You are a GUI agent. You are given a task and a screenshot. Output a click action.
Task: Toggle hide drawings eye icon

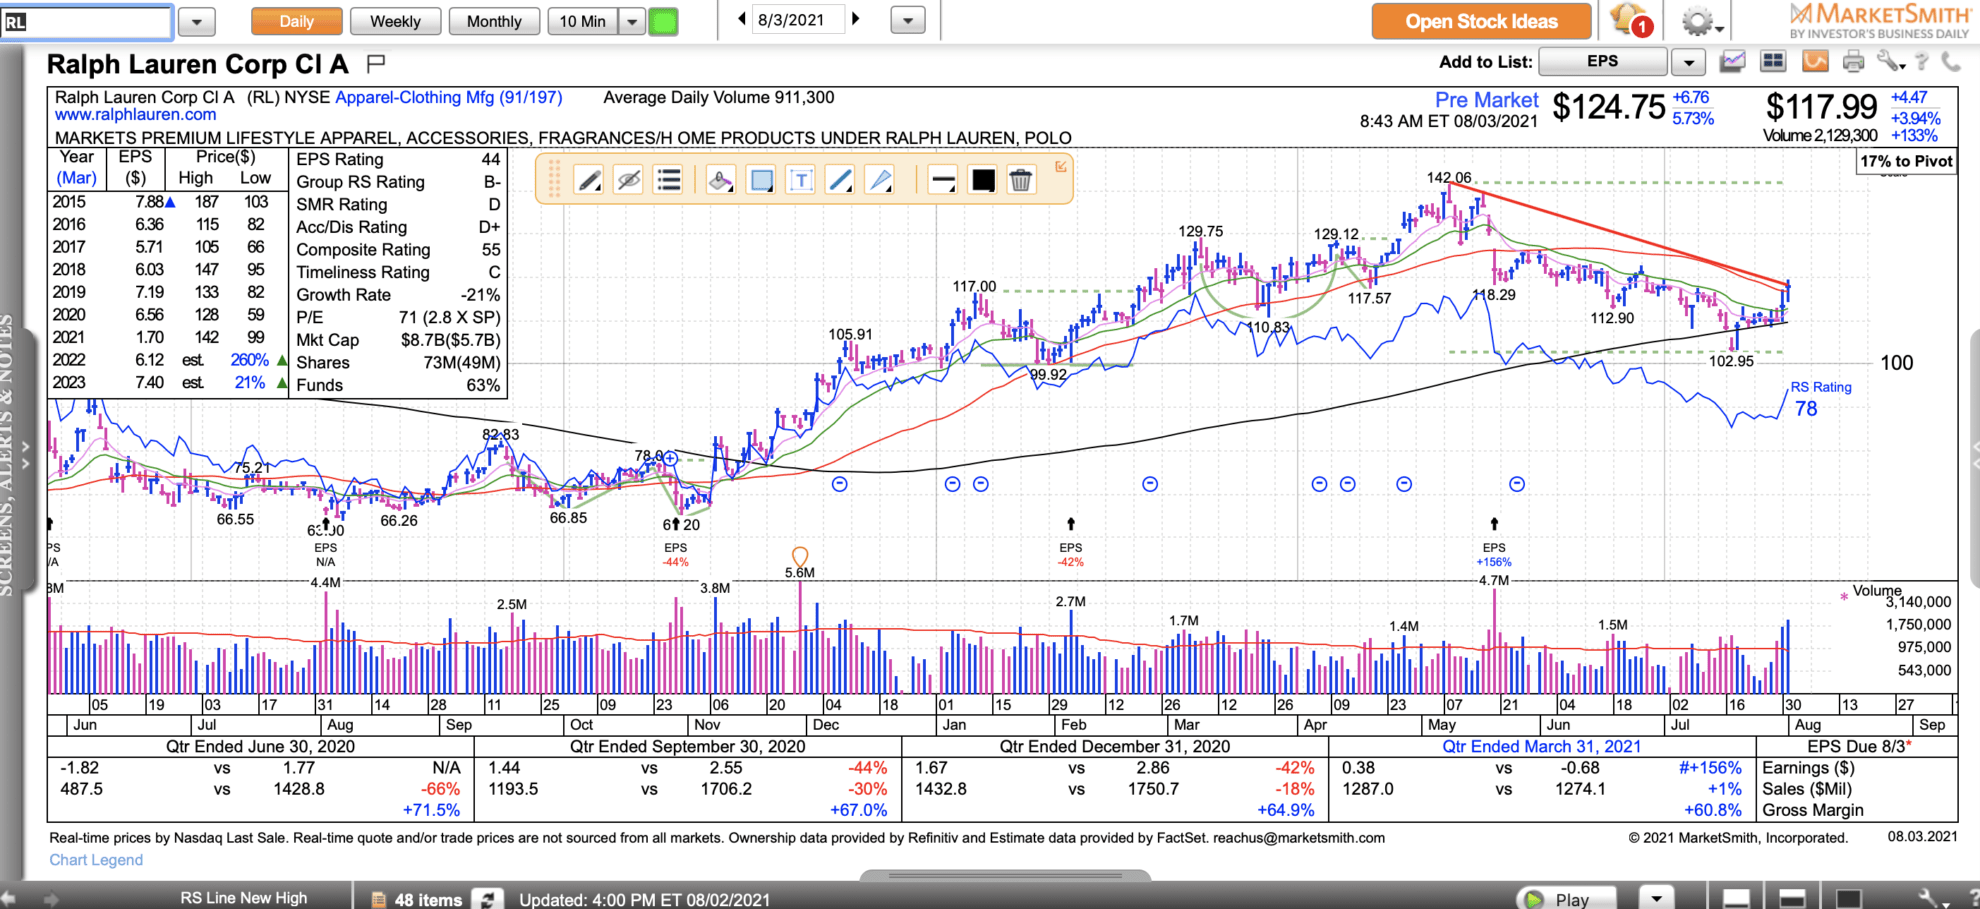coord(629,180)
